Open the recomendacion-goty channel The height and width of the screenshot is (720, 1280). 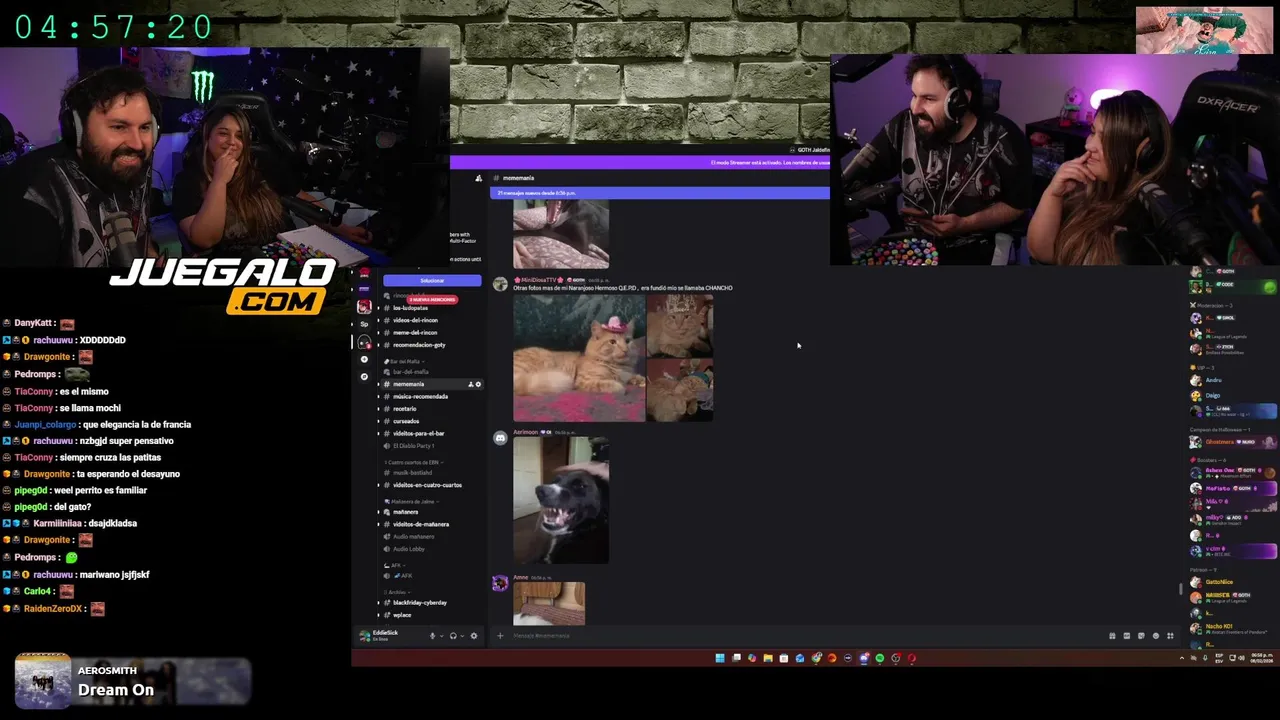coord(419,345)
